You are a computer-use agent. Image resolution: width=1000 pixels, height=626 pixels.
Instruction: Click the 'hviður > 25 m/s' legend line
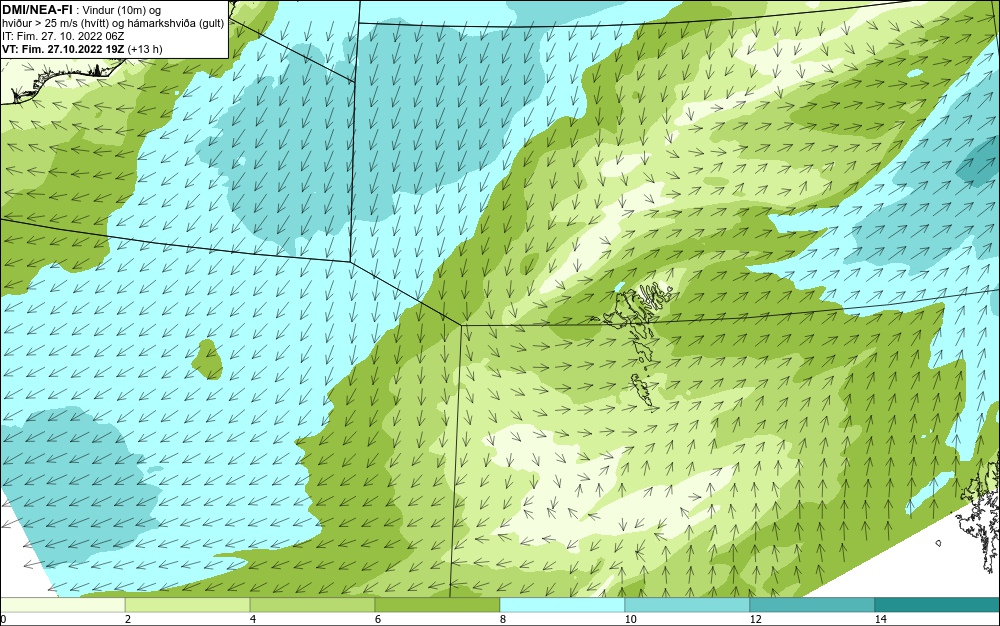[x=113, y=23]
